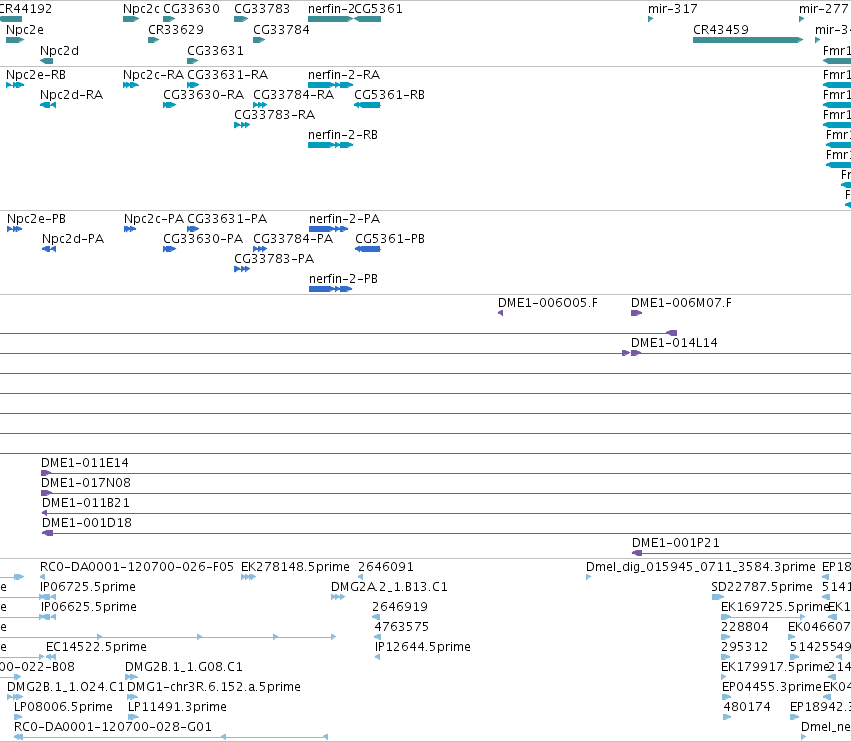Select the CG33630-RA transcript
851x742 pixels.
169,105
